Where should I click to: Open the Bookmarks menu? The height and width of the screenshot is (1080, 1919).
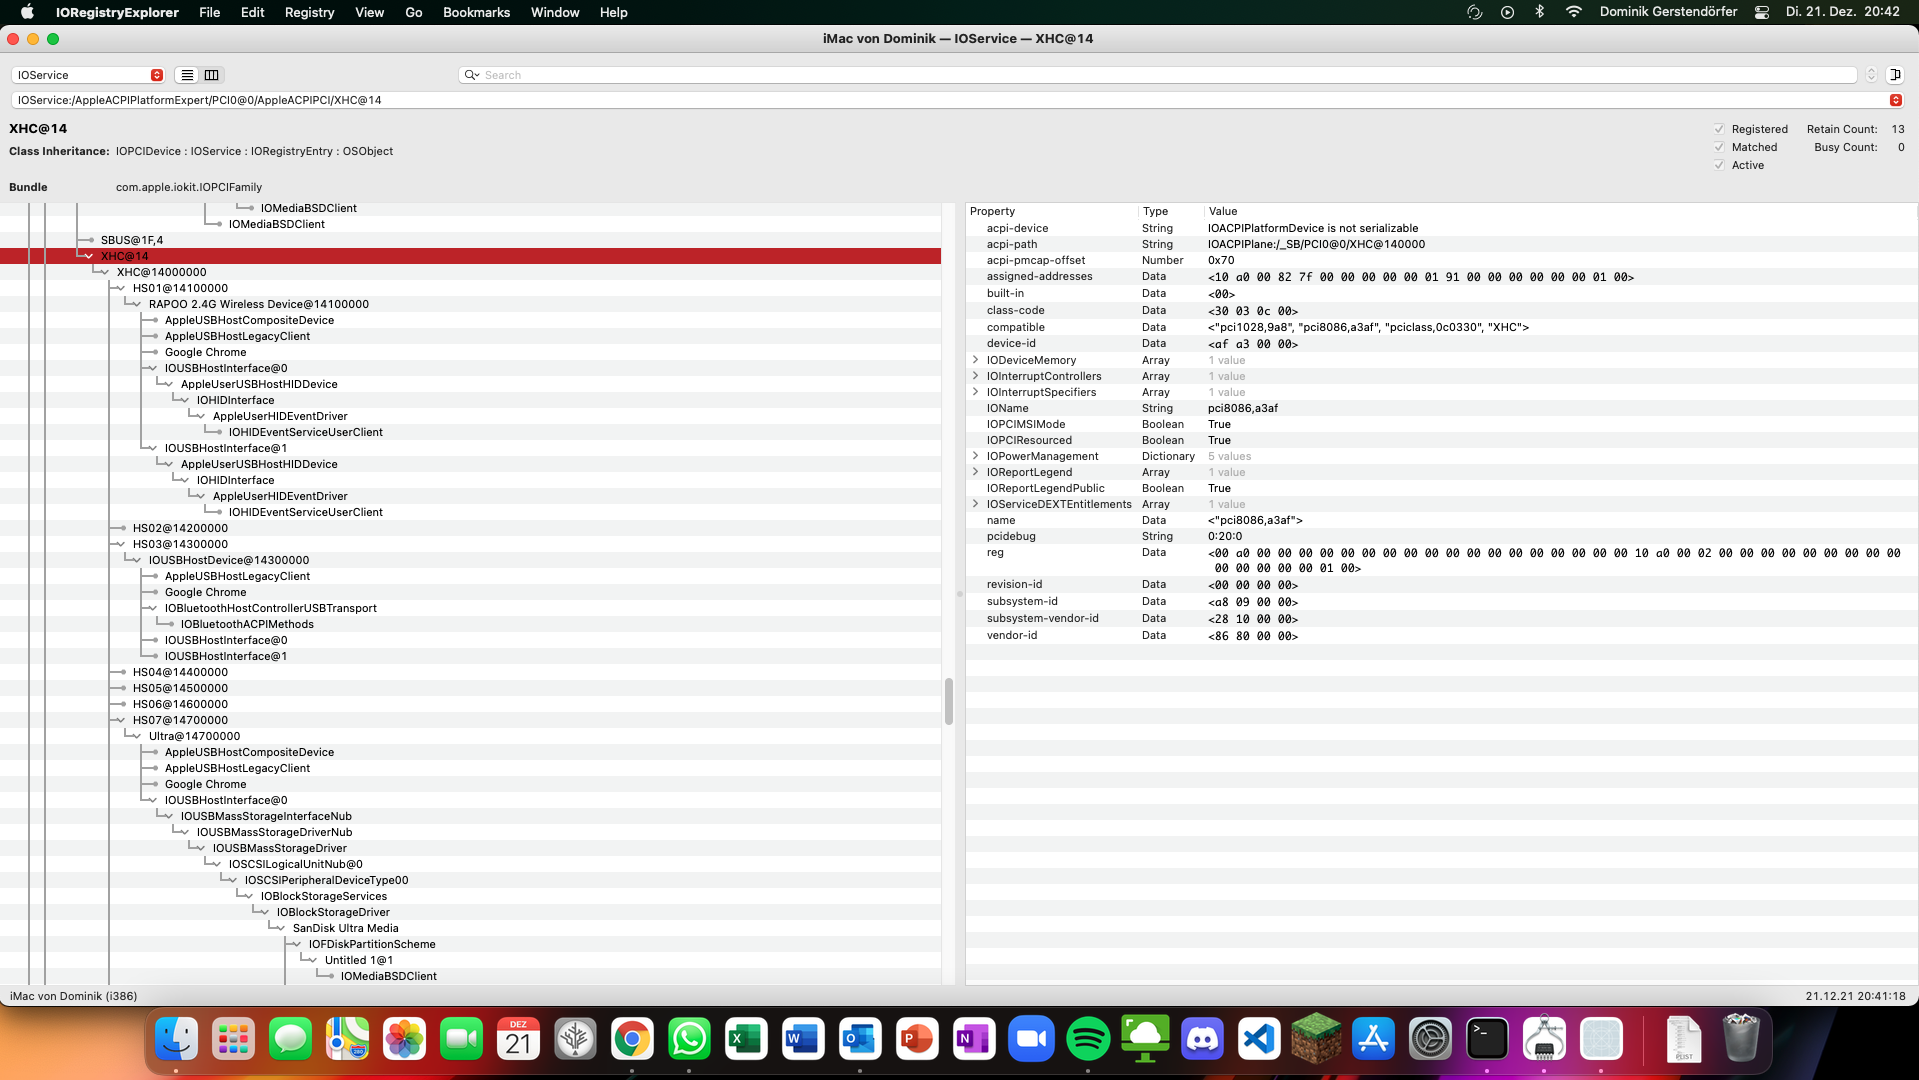click(x=476, y=12)
